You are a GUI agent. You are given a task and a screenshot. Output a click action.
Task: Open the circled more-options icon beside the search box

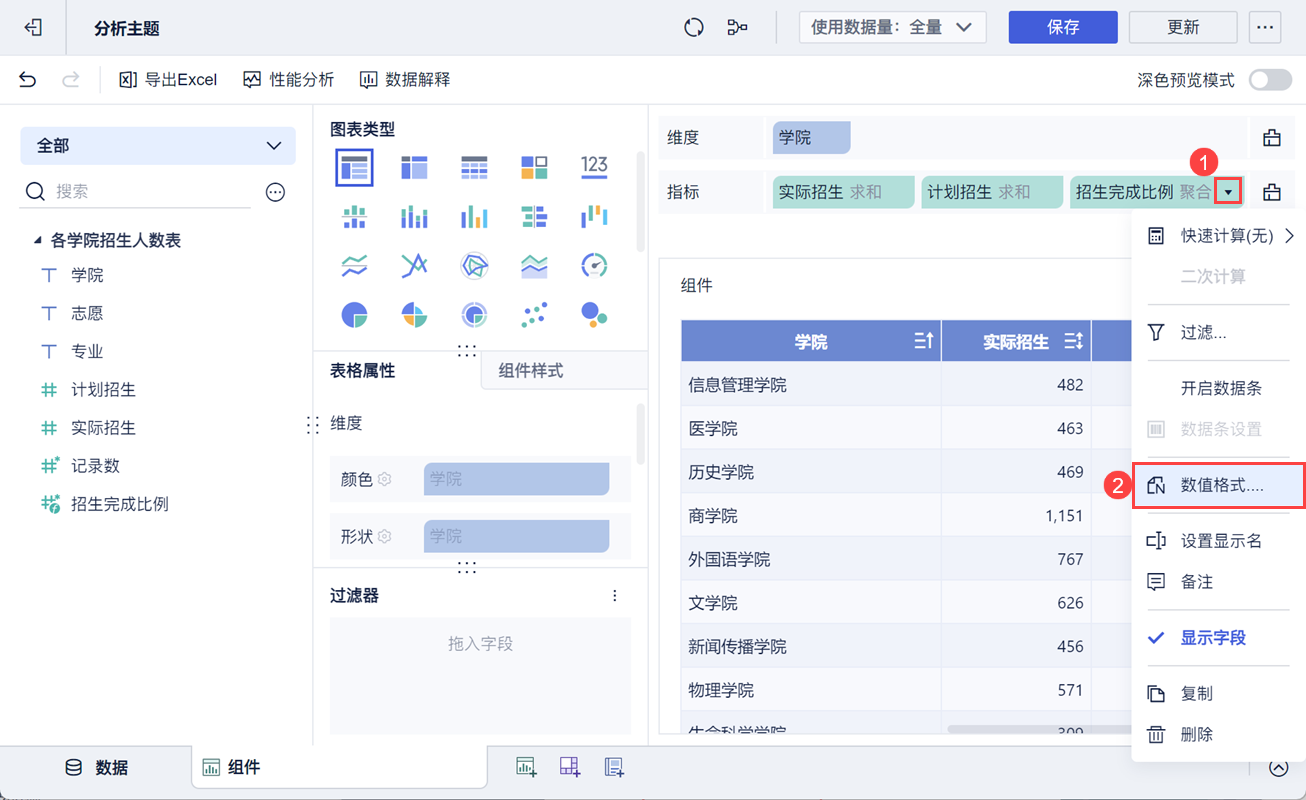pos(275,192)
